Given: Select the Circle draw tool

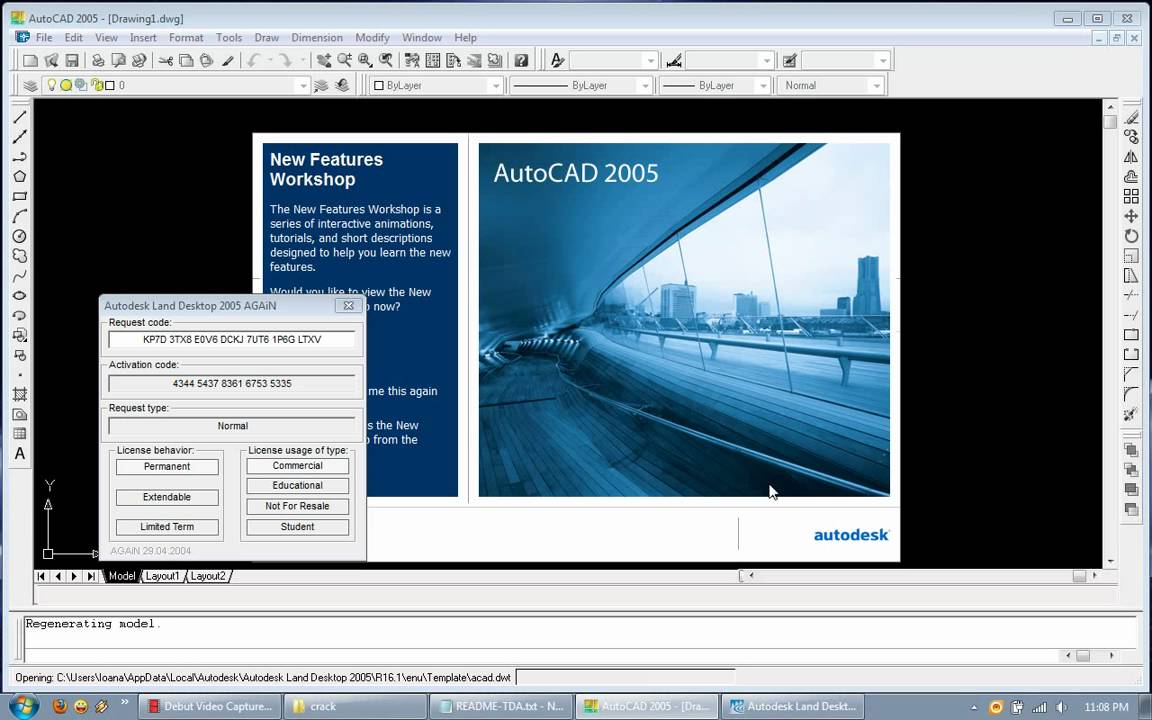Looking at the screenshot, I should pos(20,236).
